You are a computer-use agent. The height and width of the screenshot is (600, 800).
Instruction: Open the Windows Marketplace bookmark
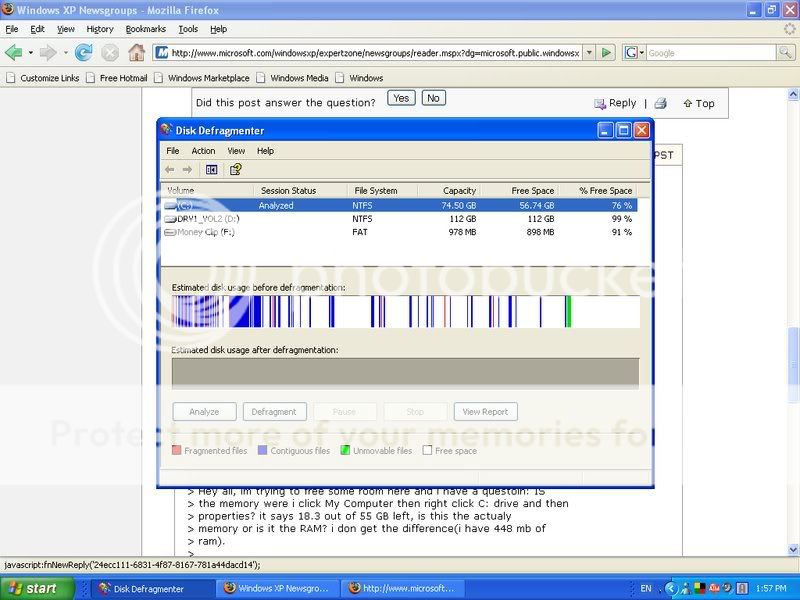(203, 78)
